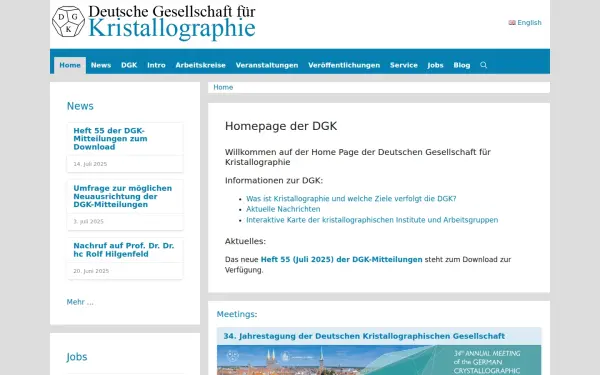The image size is (600, 375).
Task: Click the annual meeting banner image
Action: 379,360
